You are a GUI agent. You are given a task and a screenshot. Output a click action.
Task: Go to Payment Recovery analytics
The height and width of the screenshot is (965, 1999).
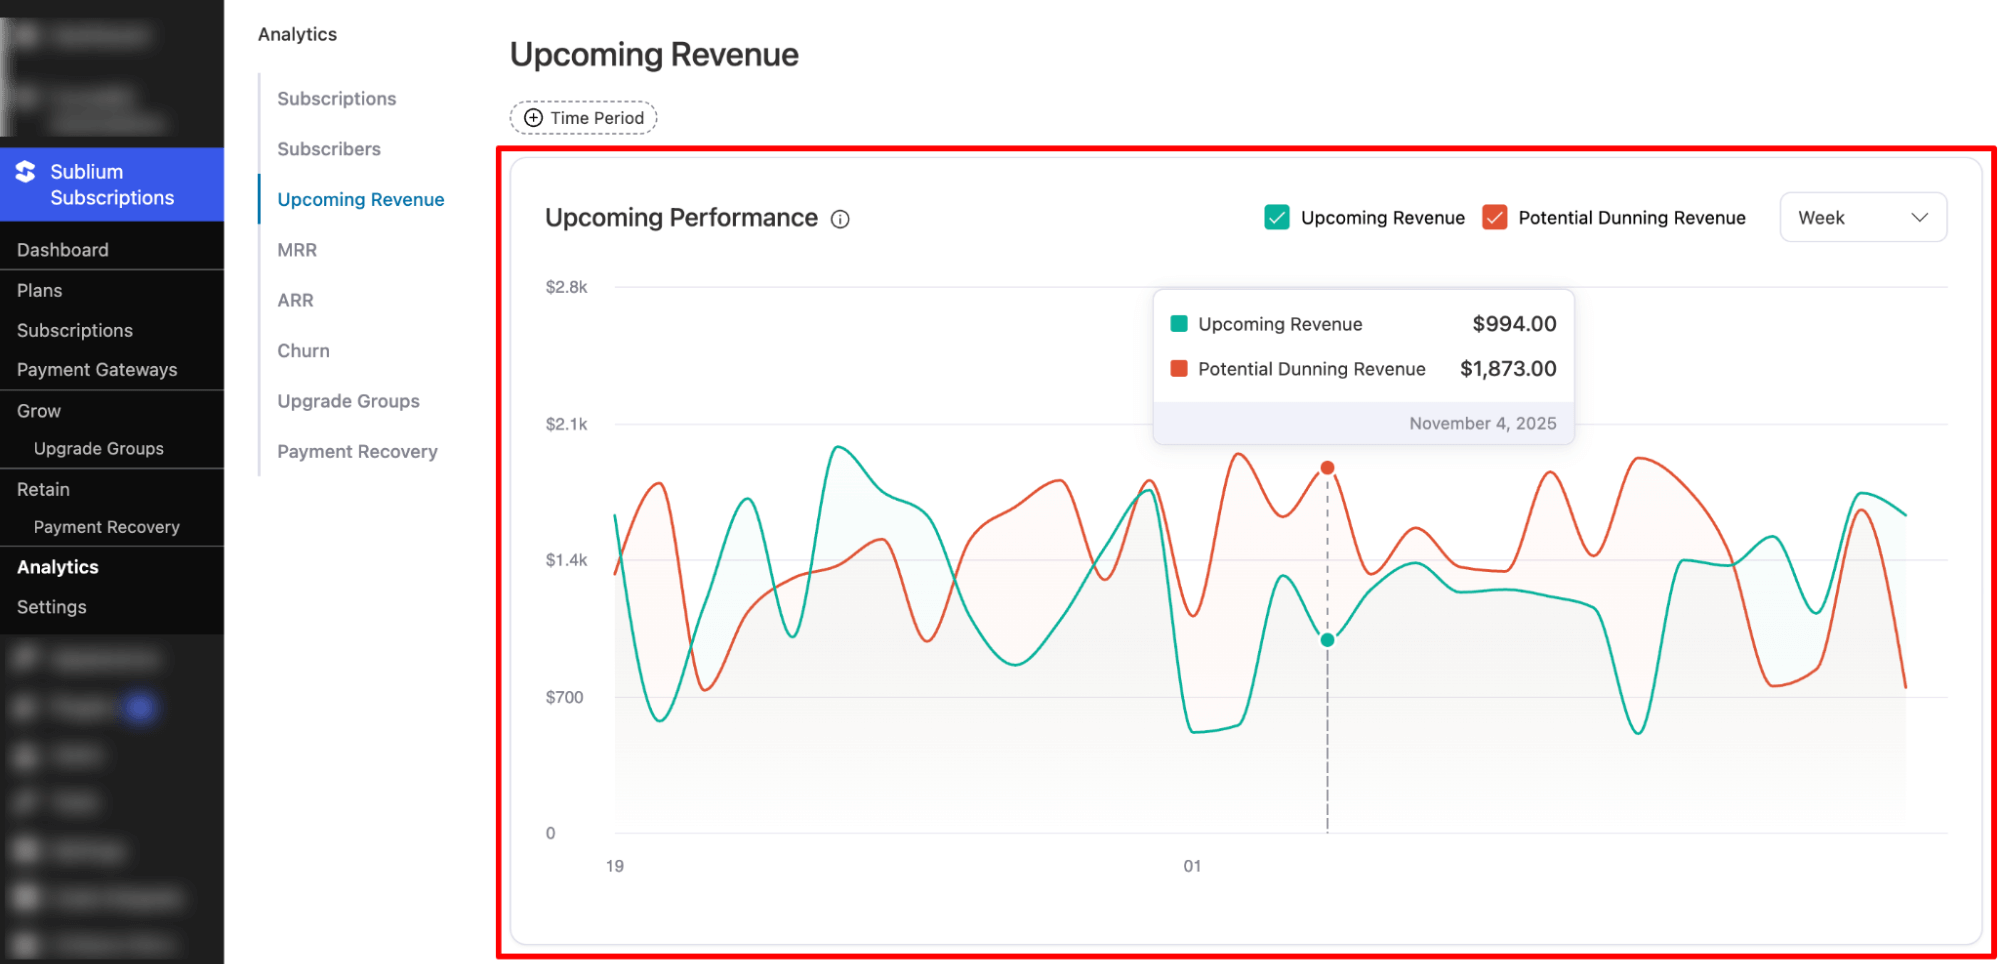point(357,451)
